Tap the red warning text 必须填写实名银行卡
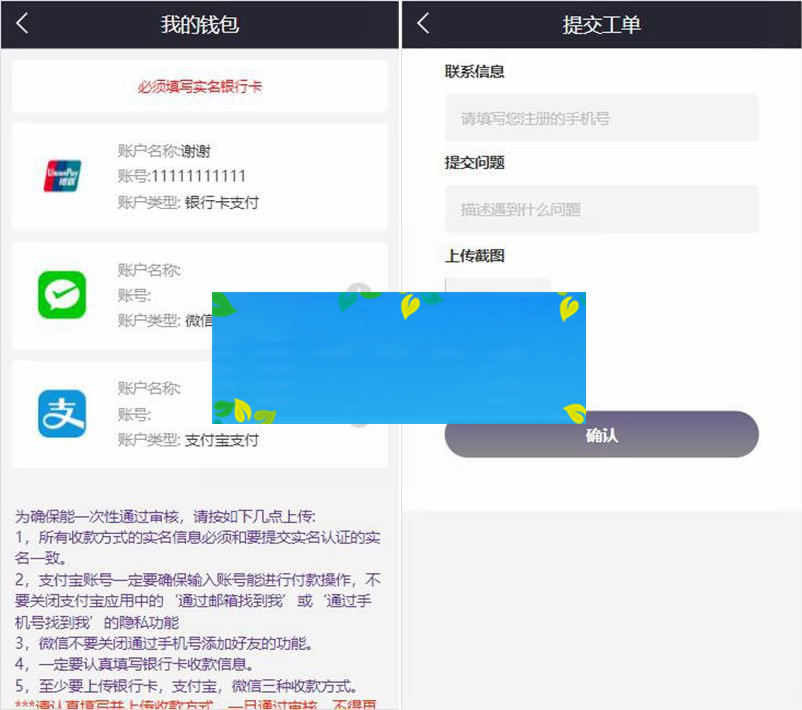 (198, 85)
